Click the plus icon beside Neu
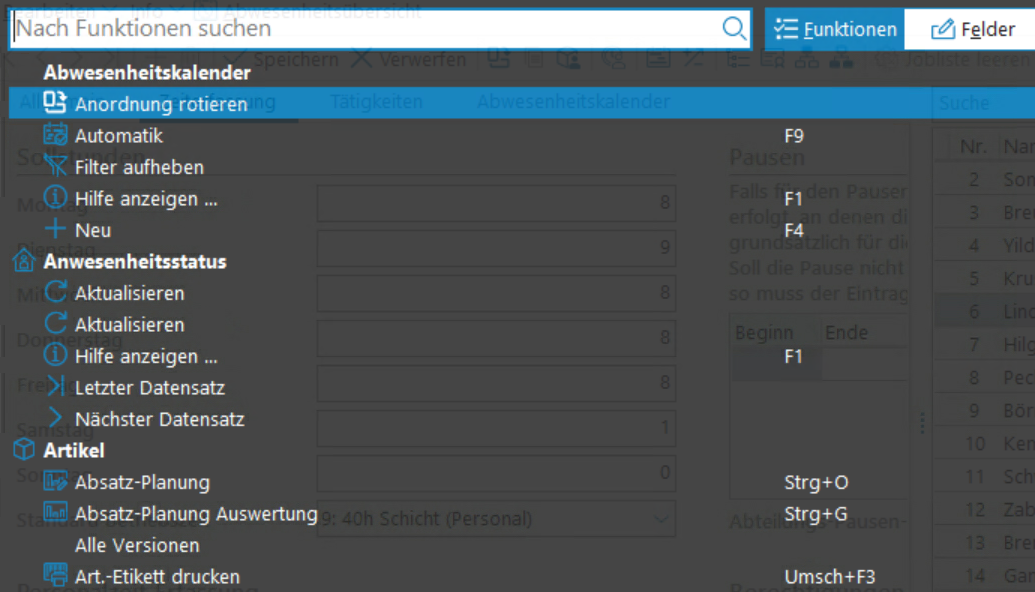The width and height of the screenshot is (1035, 592). click(55, 230)
